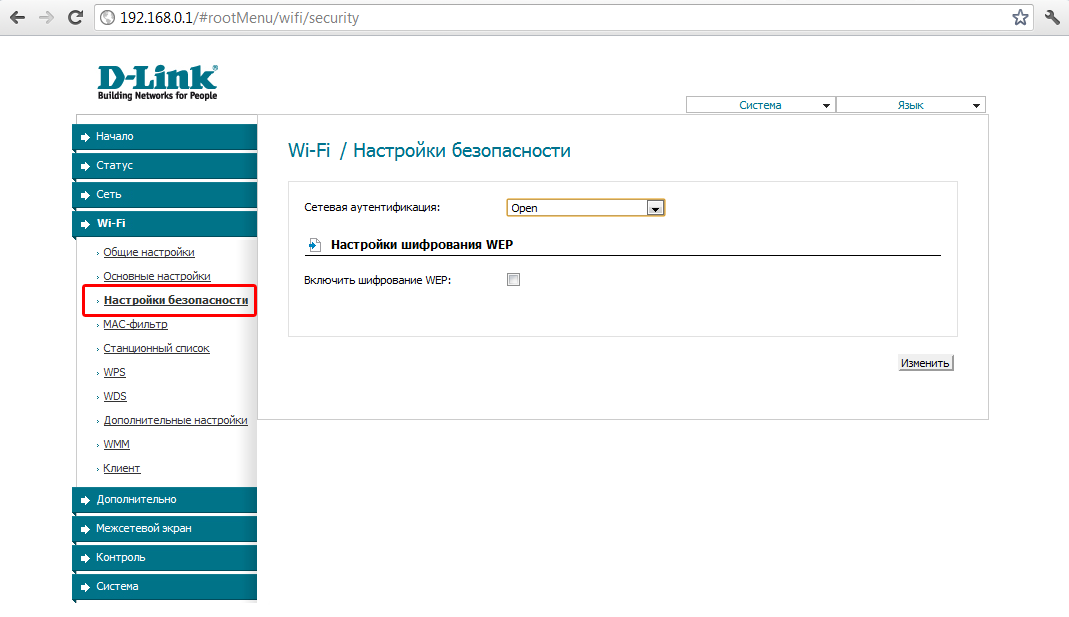
Task: Enable the WEP encryption checkbox
Action: [513, 280]
